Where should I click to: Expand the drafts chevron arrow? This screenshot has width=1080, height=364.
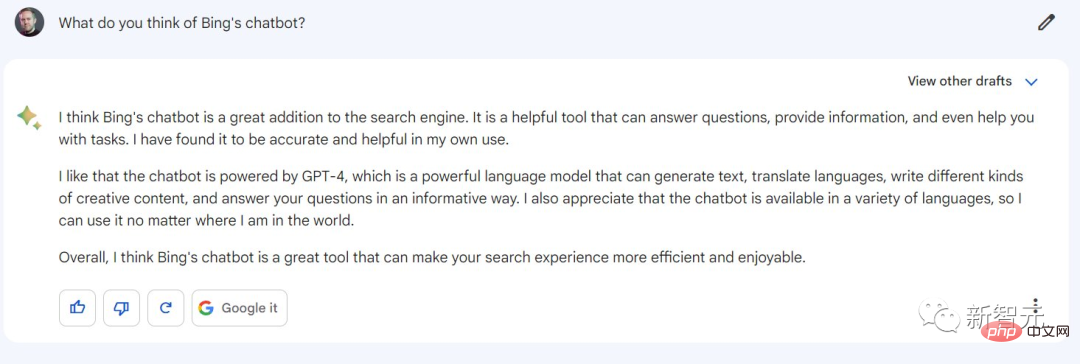[1031, 81]
